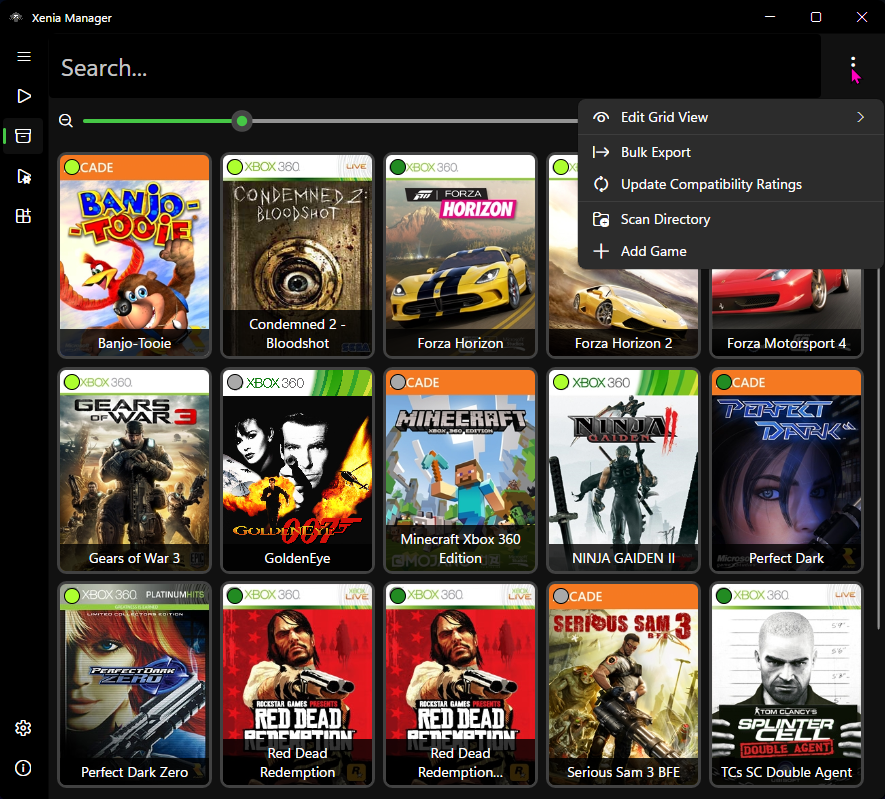Click Gears of War 3 compatibility dot
The height and width of the screenshot is (799, 885).
[x=72, y=382]
